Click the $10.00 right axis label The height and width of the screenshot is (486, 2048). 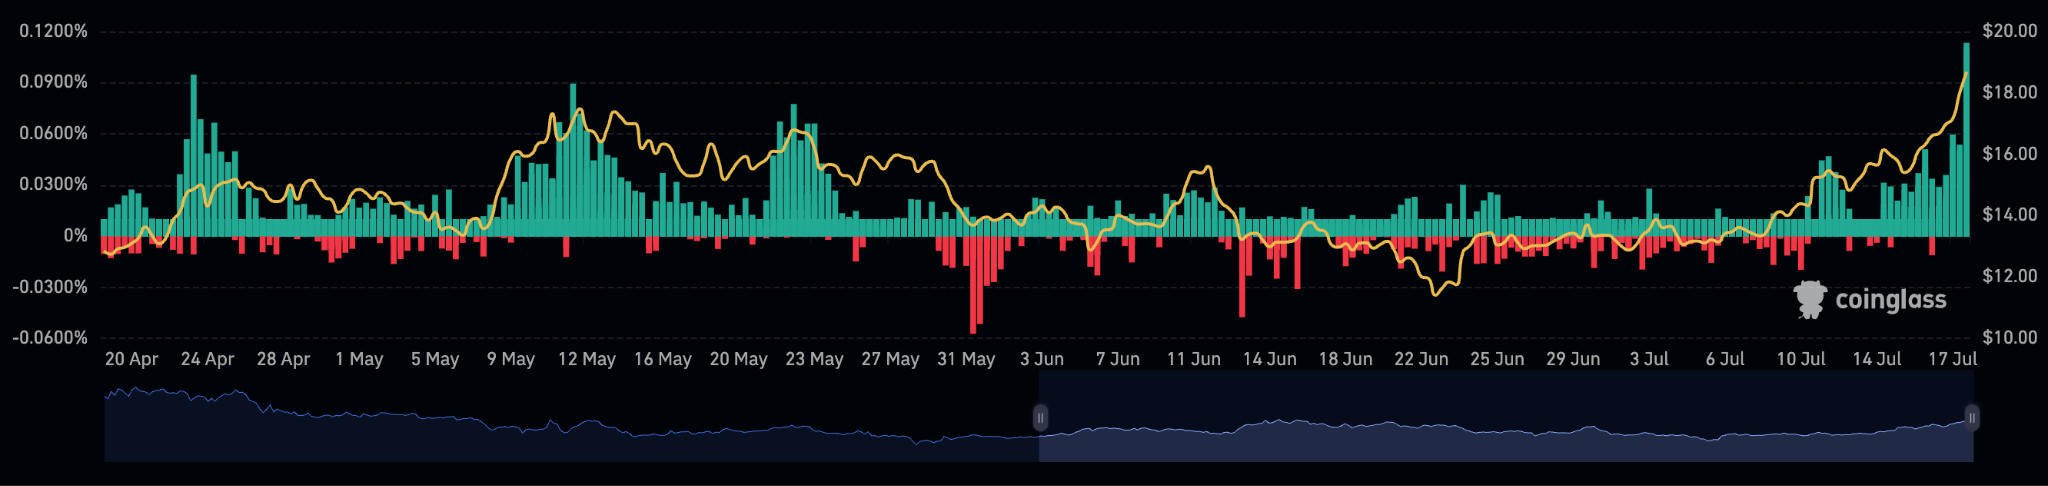tap(2009, 338)
